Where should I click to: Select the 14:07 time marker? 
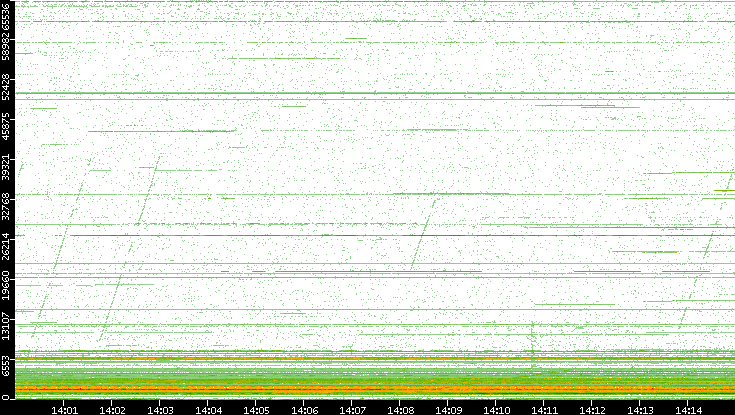[x=352, y=409]
